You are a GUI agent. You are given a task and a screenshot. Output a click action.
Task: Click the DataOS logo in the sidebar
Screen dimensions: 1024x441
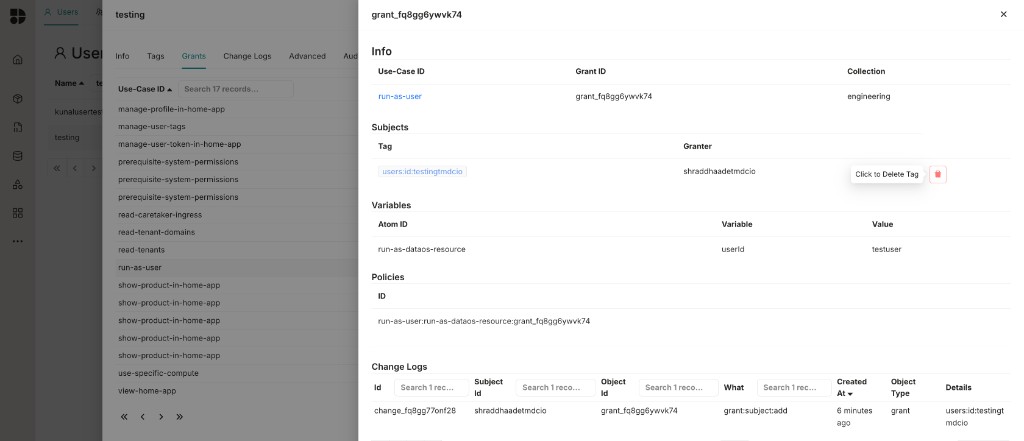[18, 16]
